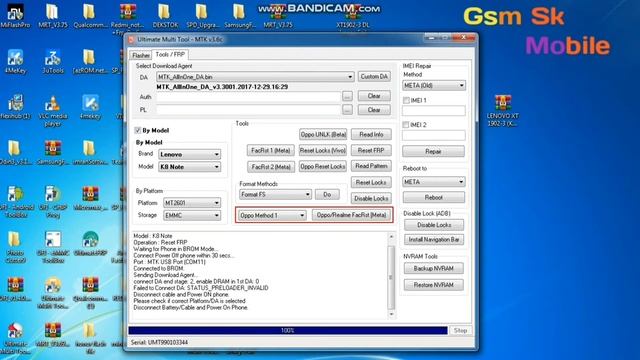Image resolution: width=640 pixels, height=360 pixels.
Task: Enable the IMEI 1 checkbox
Action: pyautogui.click(x=406, y=100)
